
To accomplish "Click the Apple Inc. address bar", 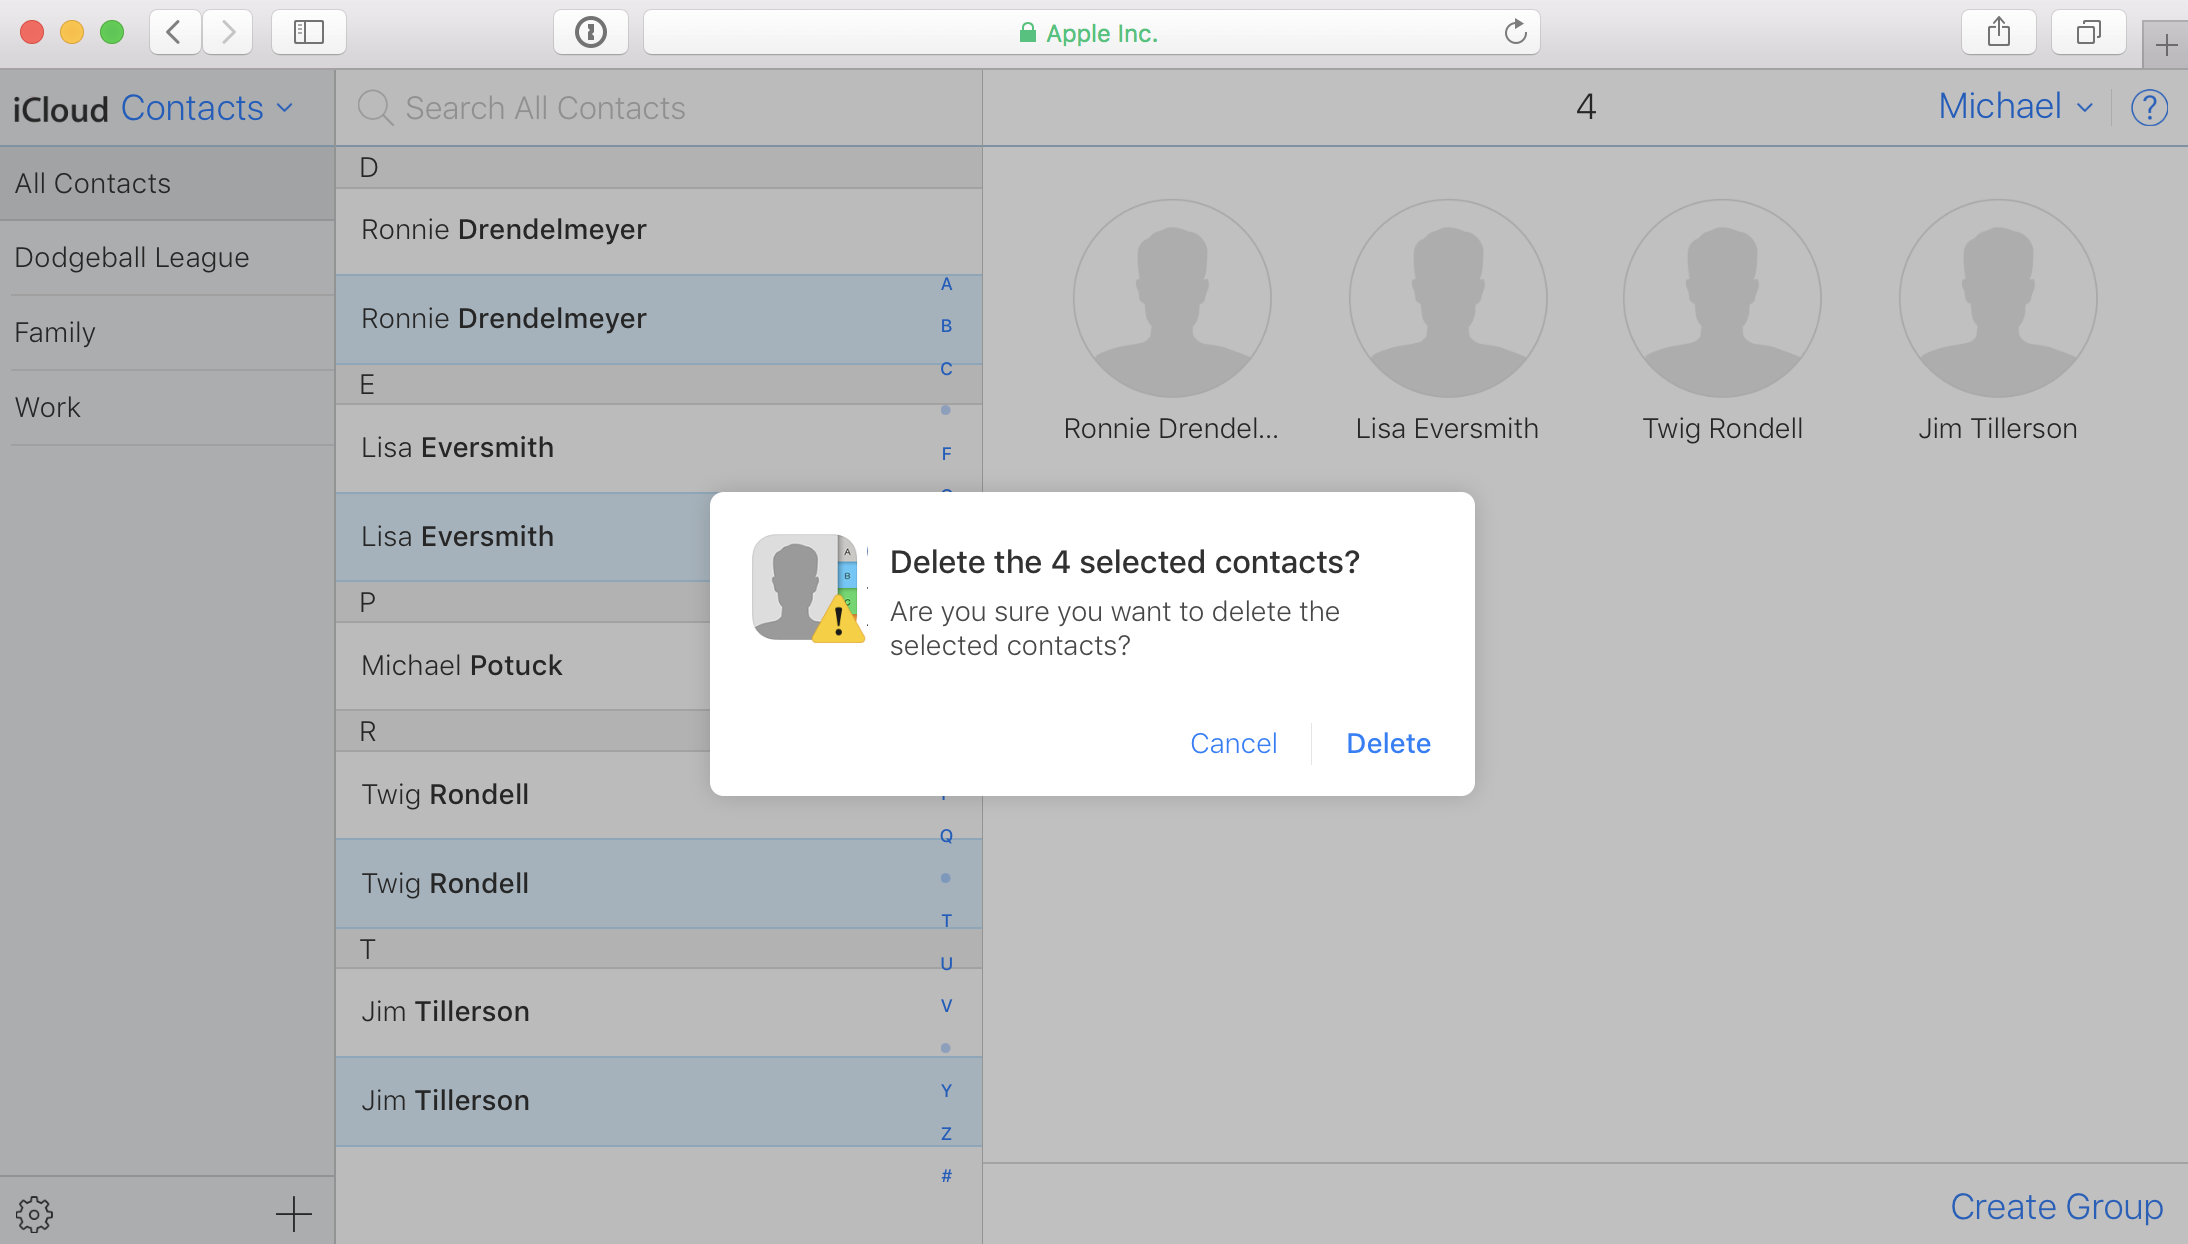I will 1091,32.
